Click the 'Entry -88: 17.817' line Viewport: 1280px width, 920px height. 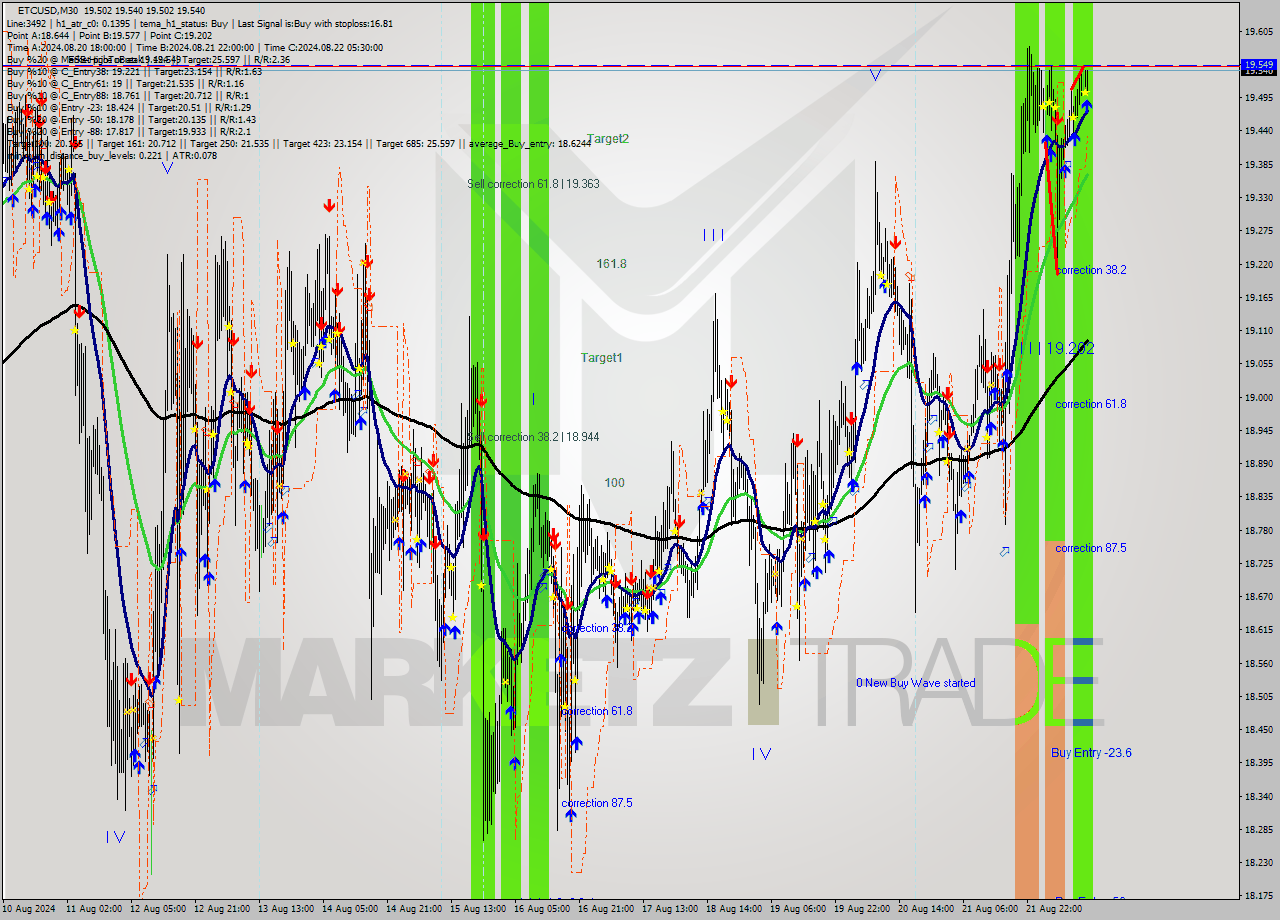pos(99,132)
